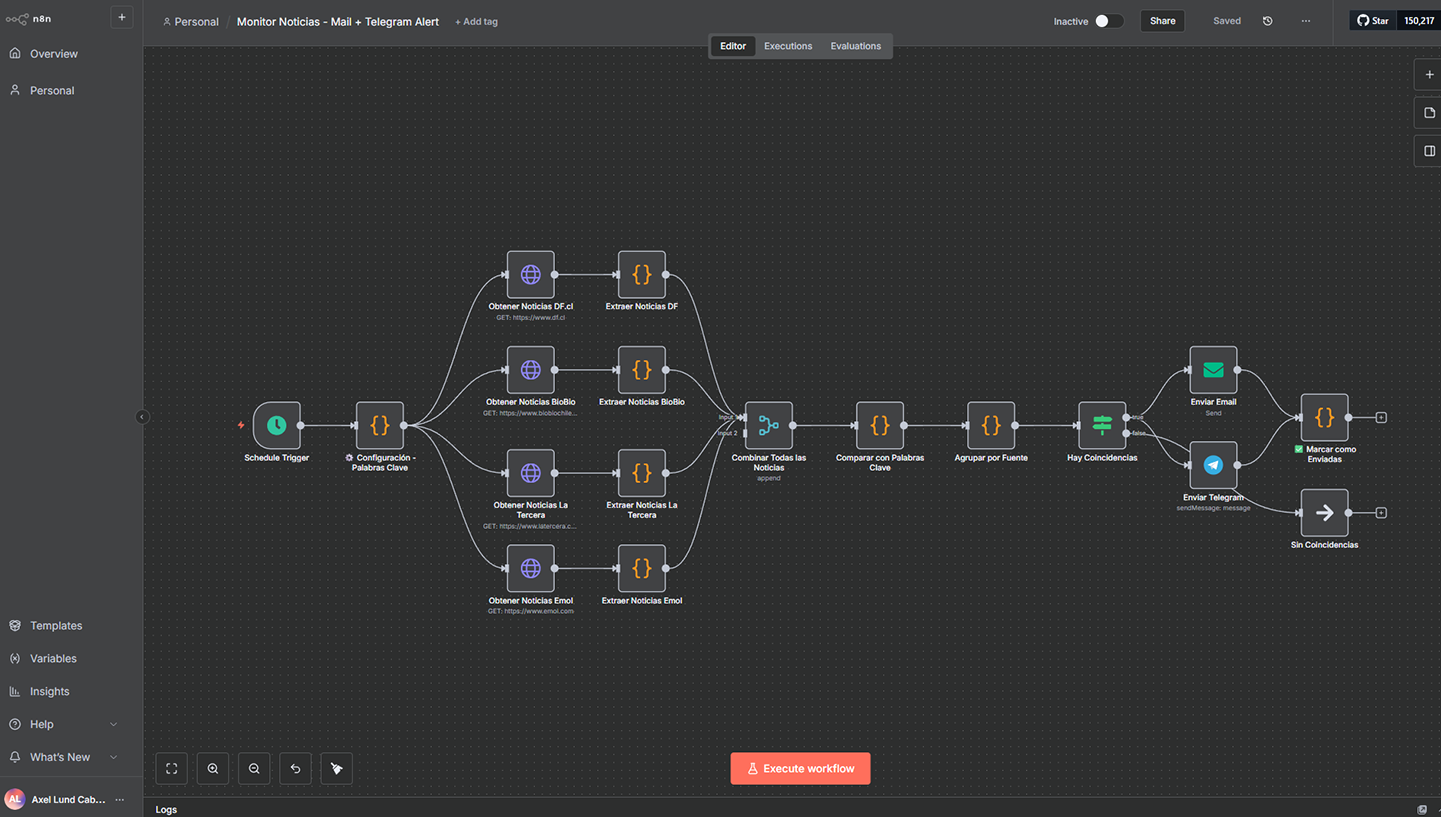Switch to the Executions tab

[x=788, y=46]
